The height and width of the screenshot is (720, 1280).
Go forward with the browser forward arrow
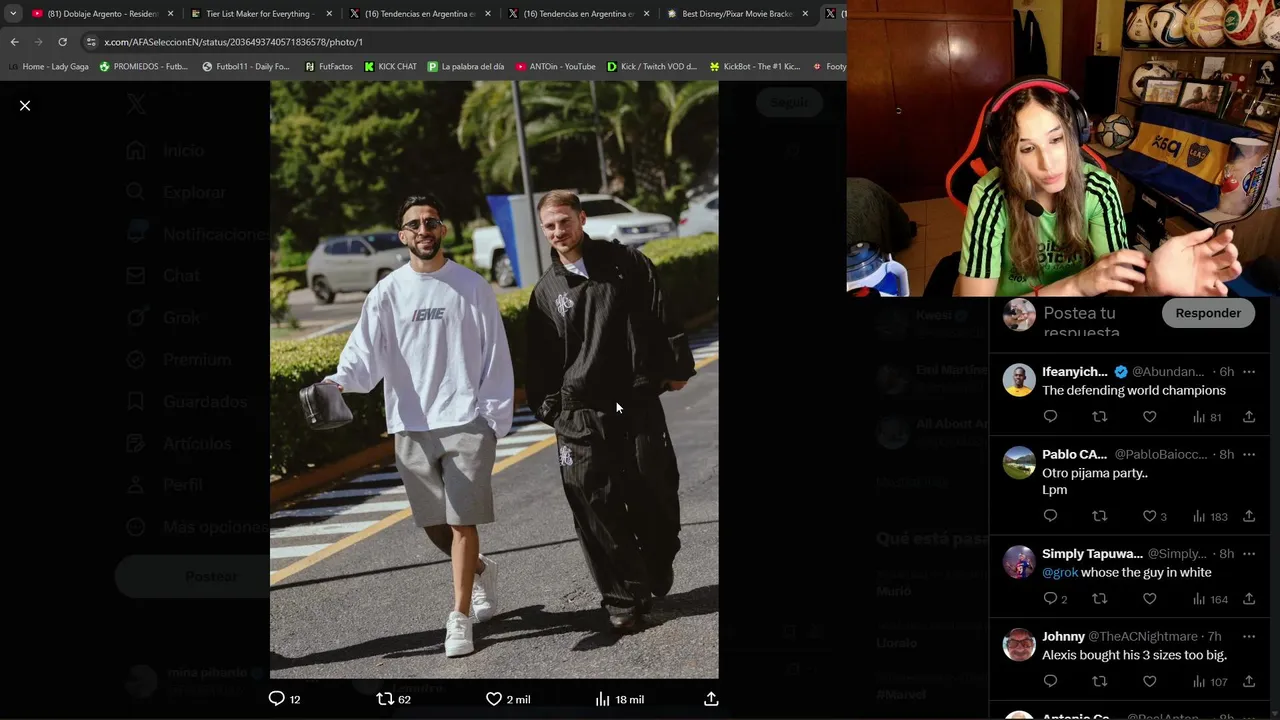38,42
